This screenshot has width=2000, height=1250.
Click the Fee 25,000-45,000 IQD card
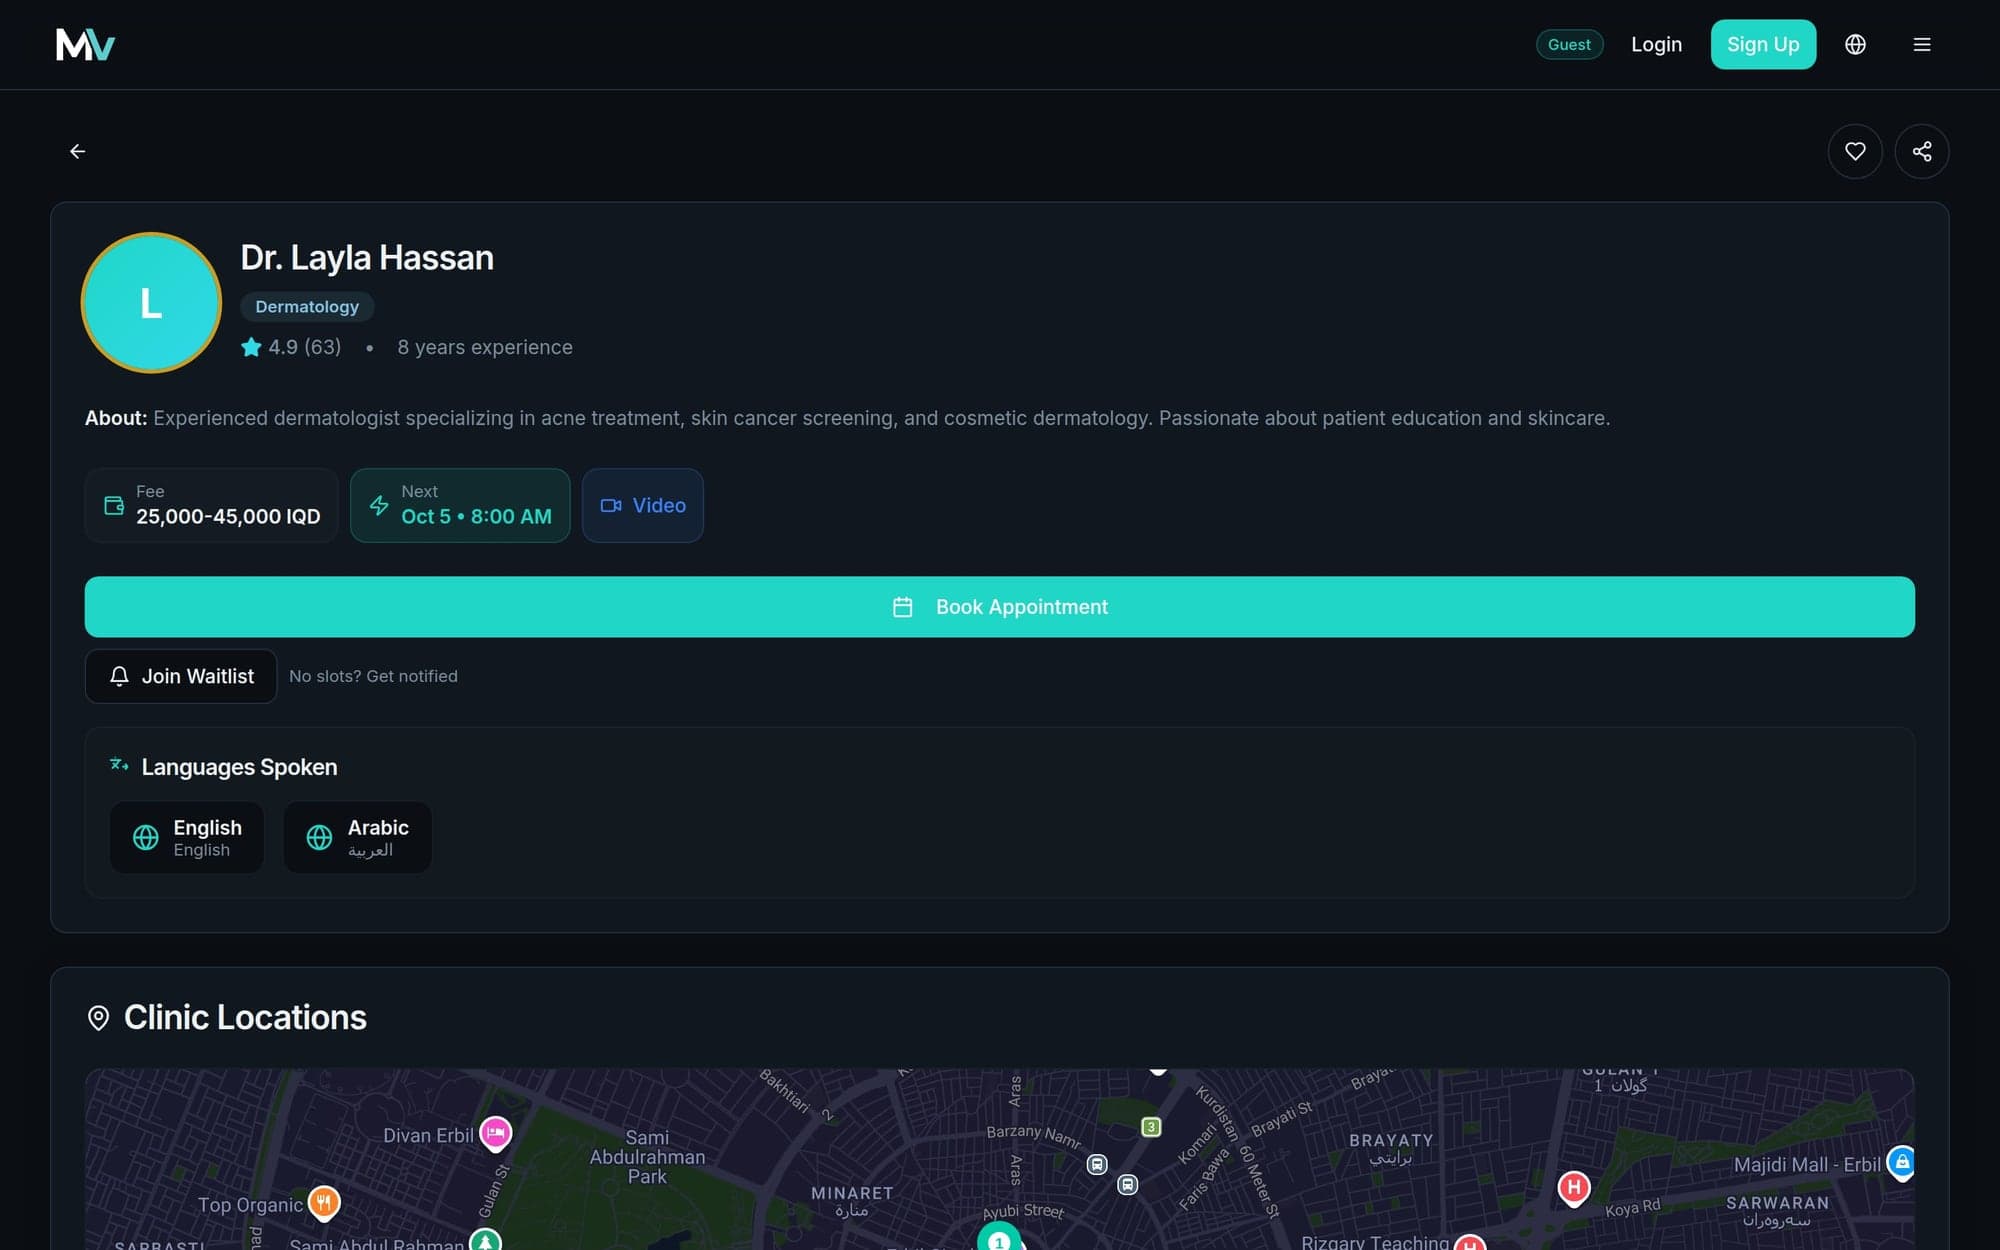click(212, 505)
